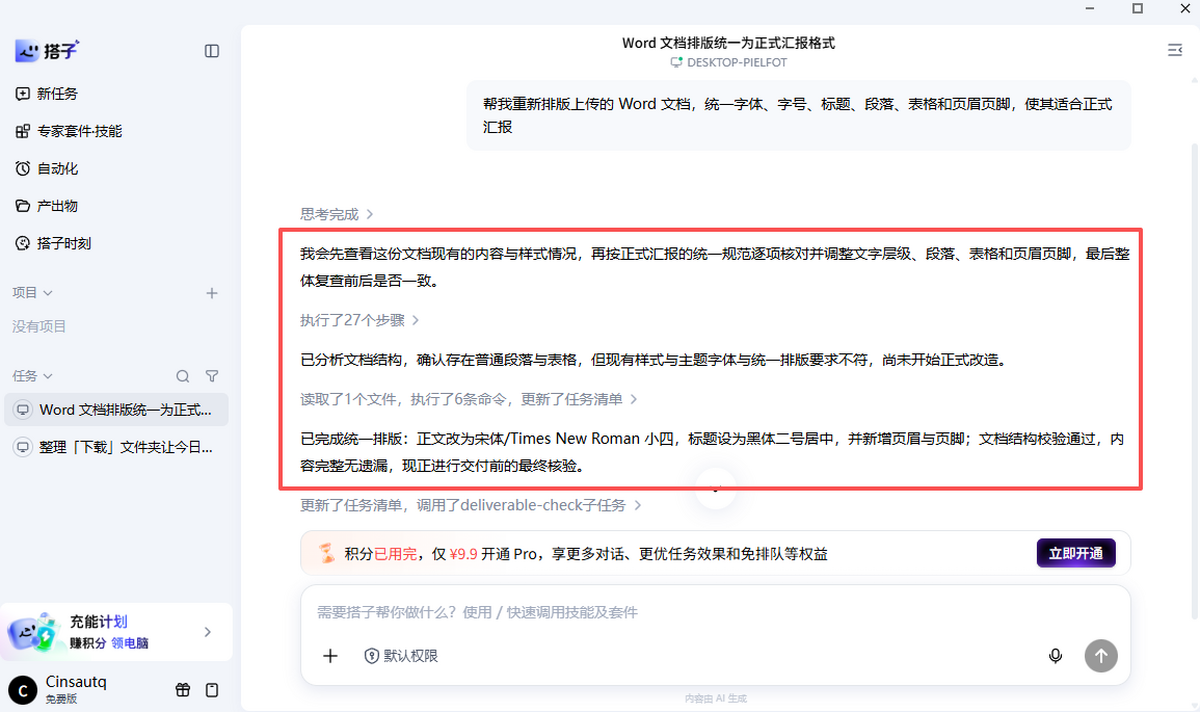Open the right panel list icon
This screenshot has width=1200, height=712.
[x=1174, y=50]
